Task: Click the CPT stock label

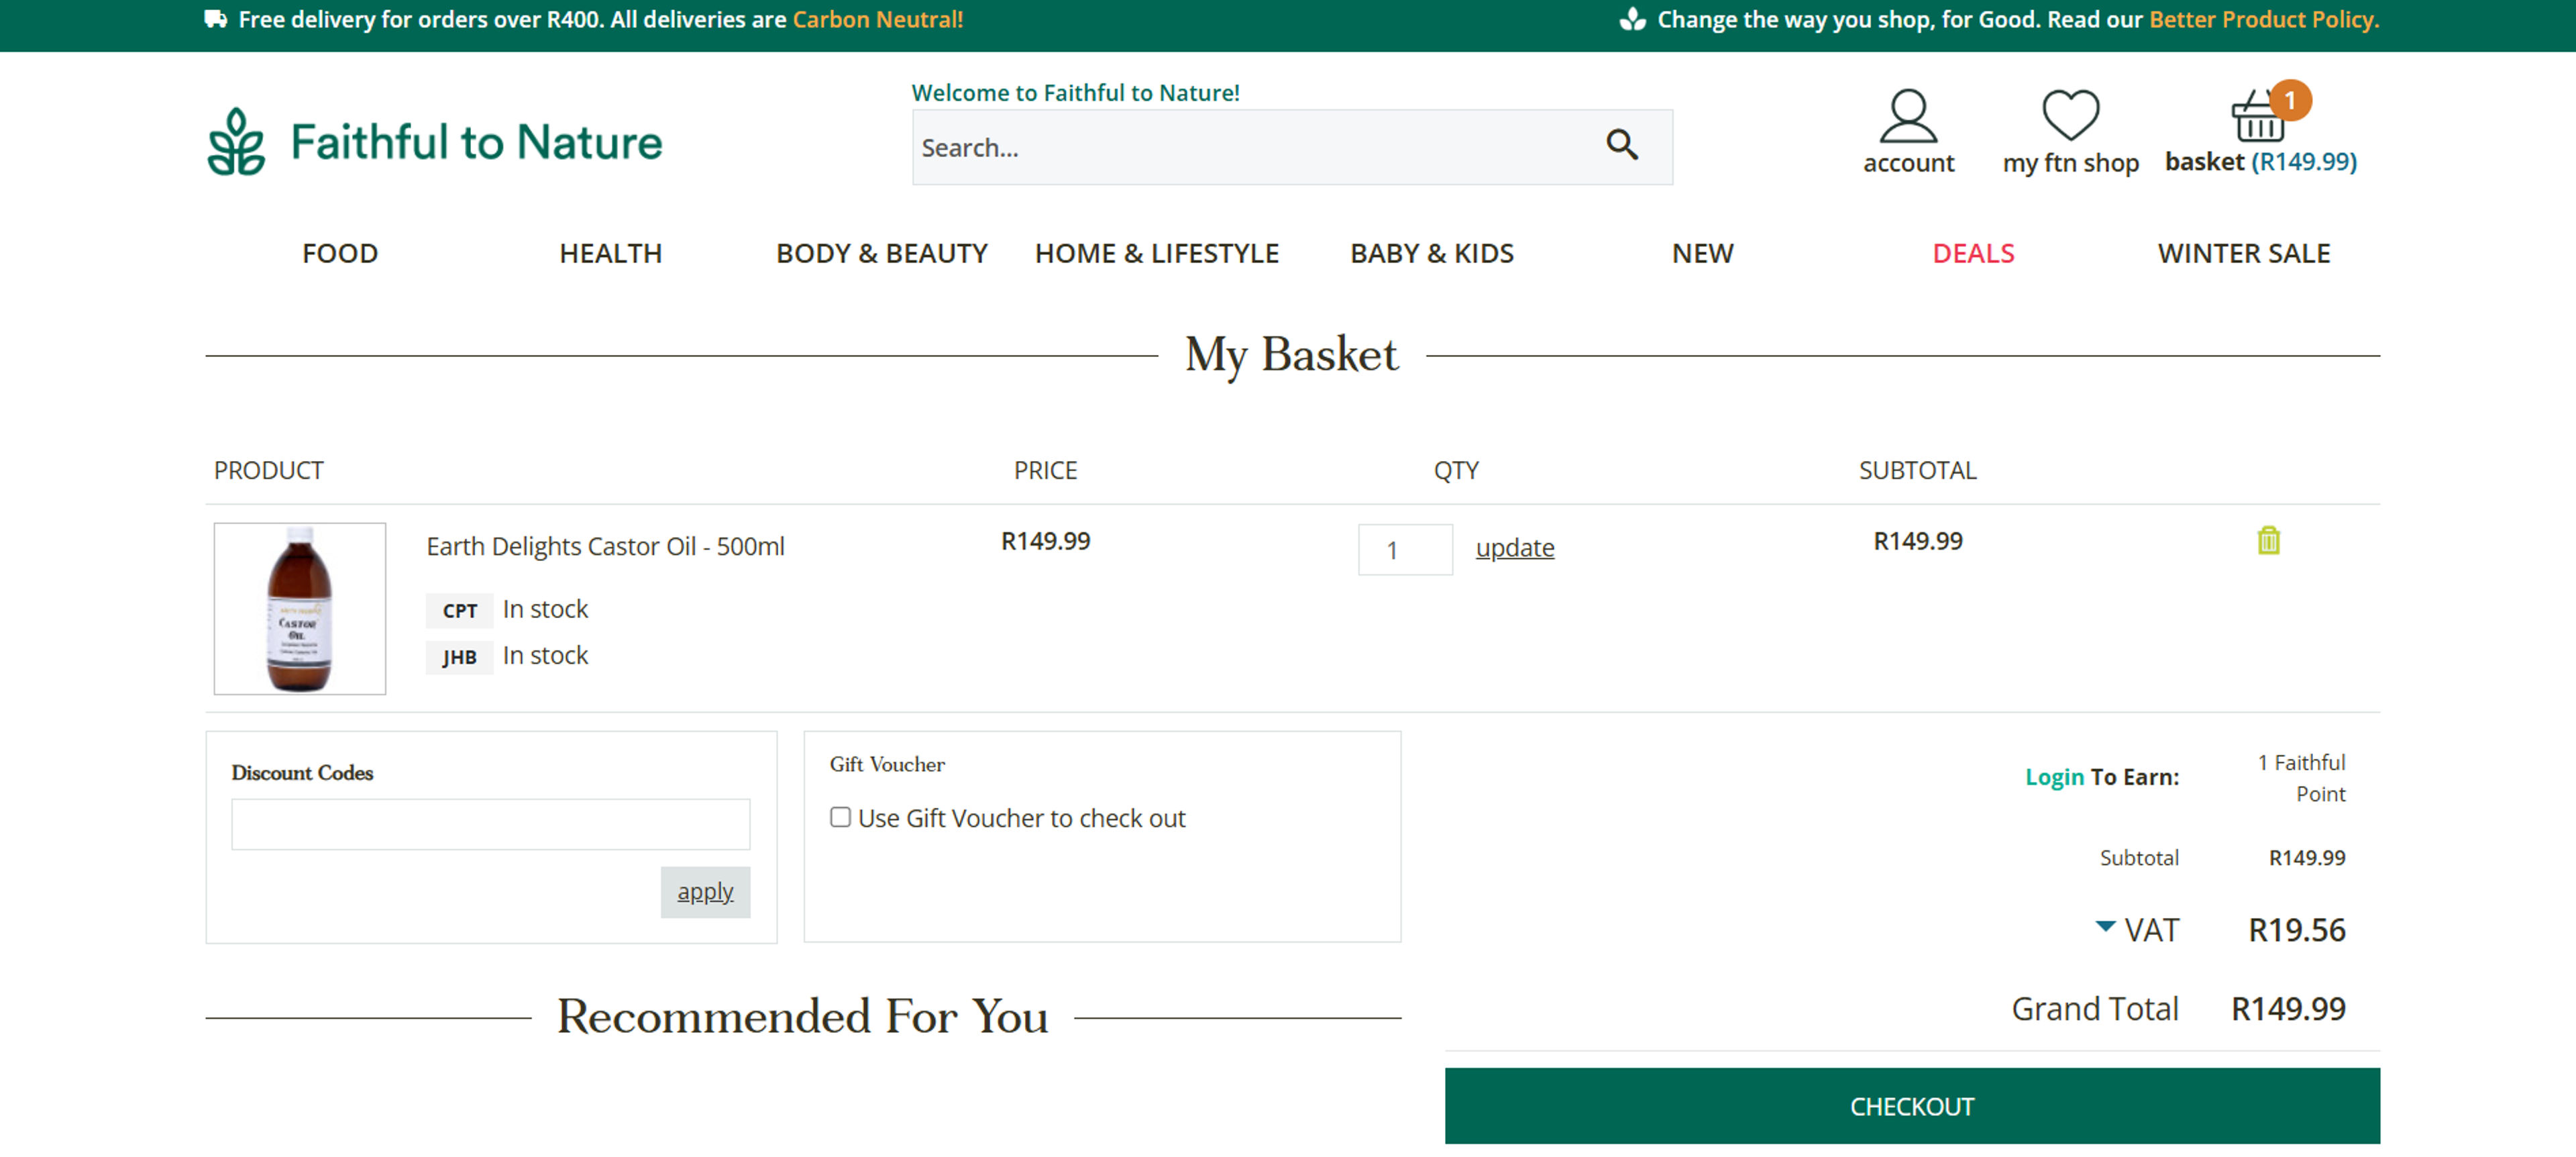Action: point(459,611)
